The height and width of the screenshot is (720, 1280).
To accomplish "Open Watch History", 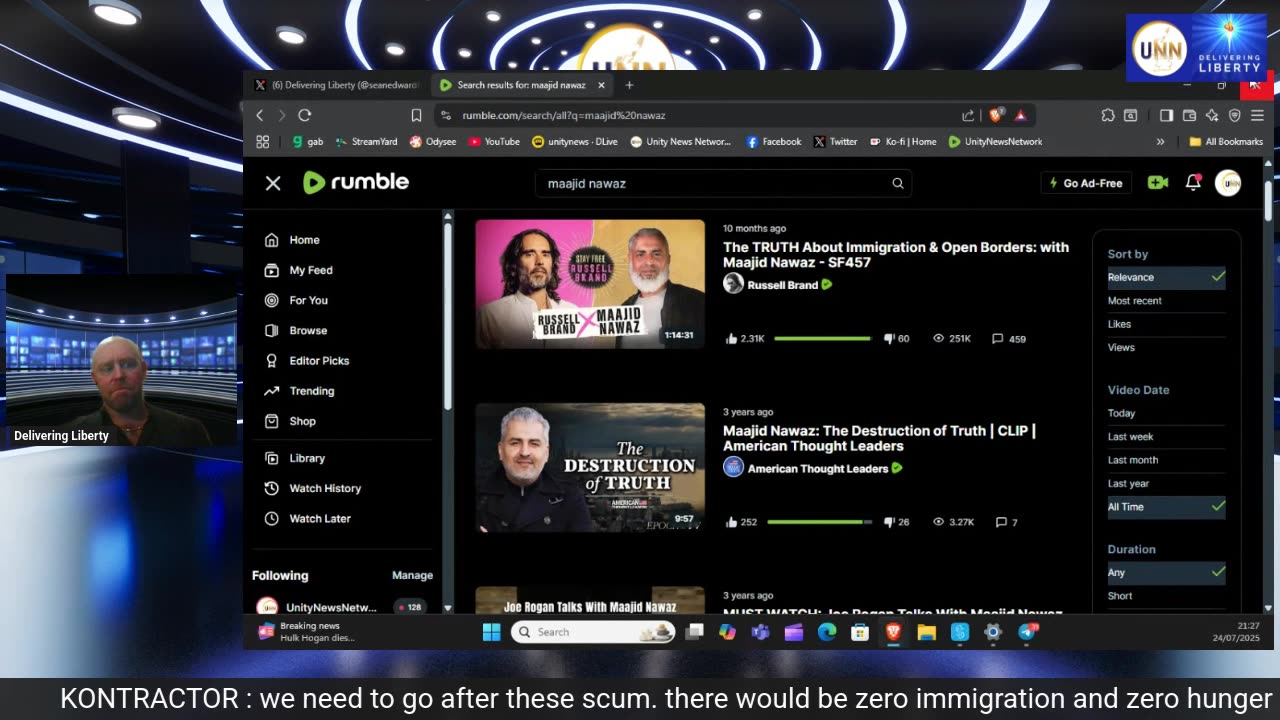I will 312,488.
